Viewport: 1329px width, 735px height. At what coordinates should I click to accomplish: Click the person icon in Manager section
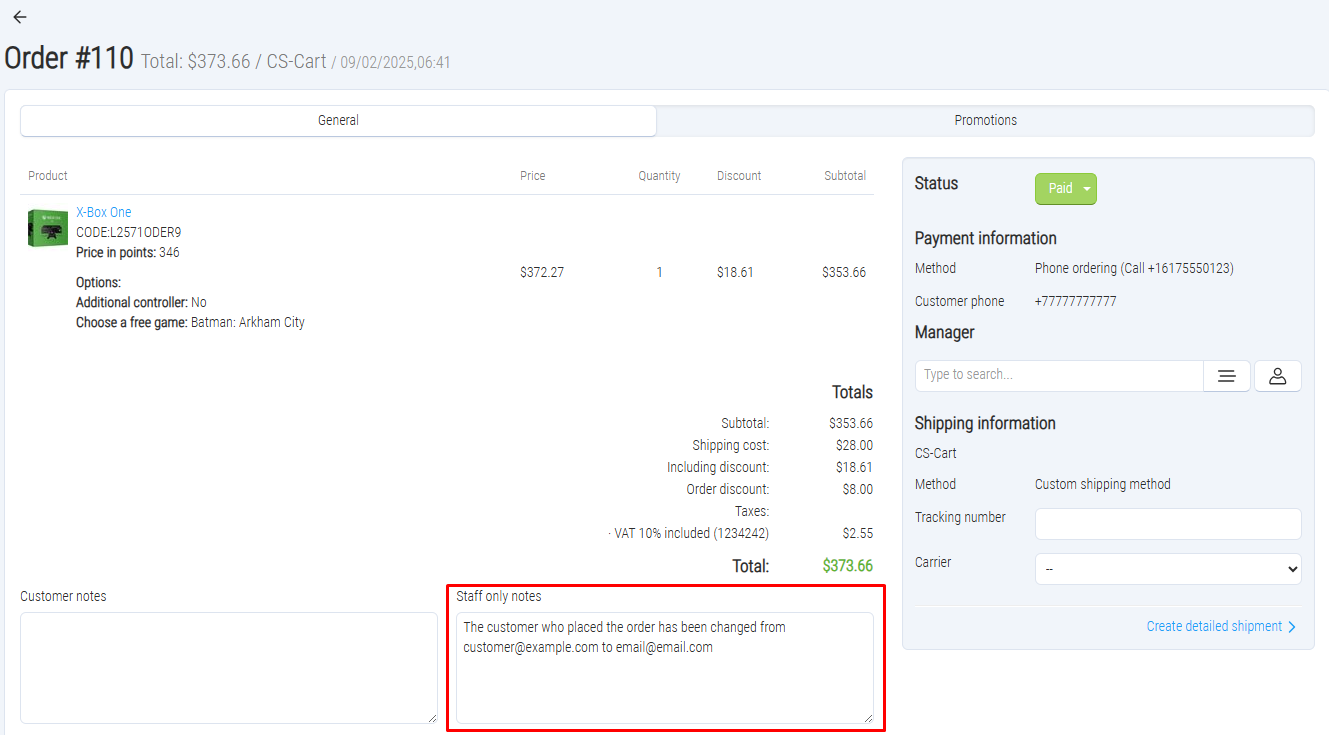tap(1277, 376)
